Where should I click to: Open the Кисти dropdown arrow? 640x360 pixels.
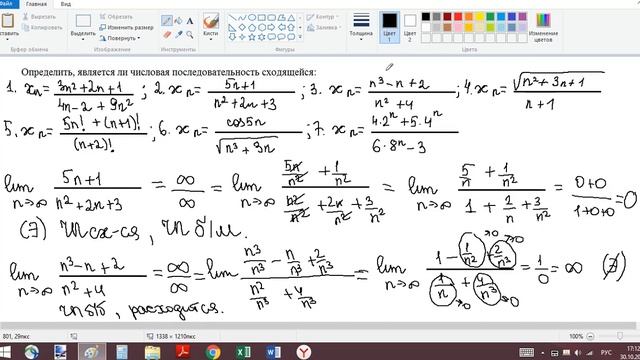tap(211, 39)
